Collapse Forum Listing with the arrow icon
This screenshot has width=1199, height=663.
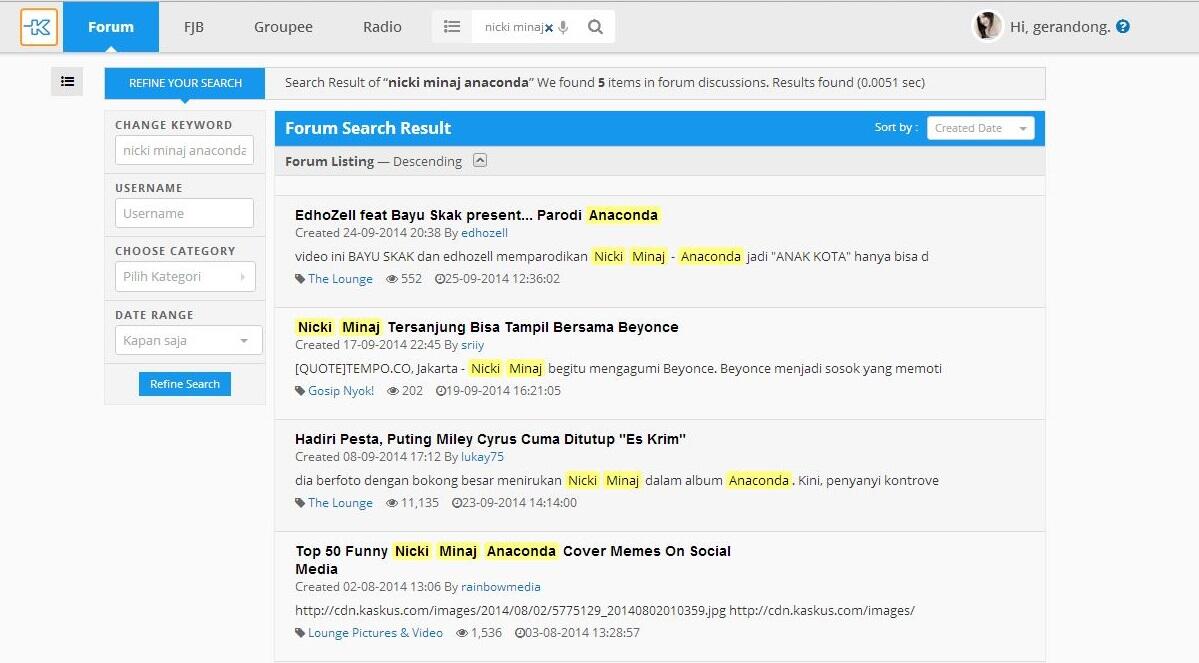point(479,161)
